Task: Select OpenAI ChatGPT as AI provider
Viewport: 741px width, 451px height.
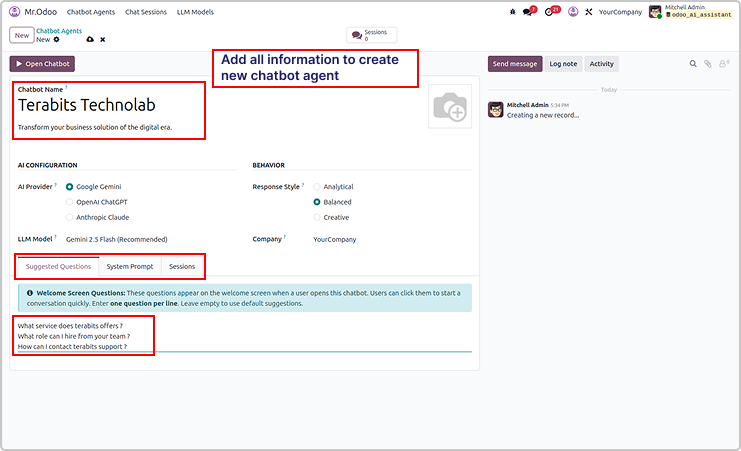Action: point(69,202)
